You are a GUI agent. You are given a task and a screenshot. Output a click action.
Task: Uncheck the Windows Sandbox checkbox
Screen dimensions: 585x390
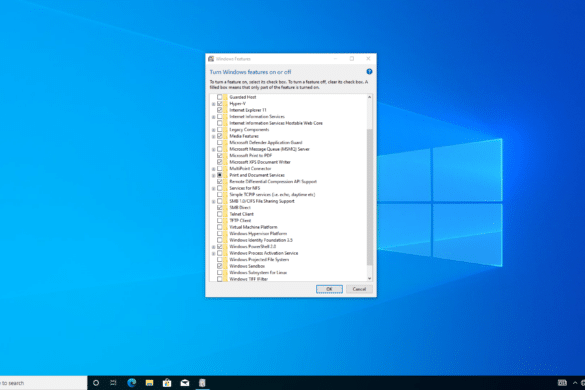pos(219,266)
